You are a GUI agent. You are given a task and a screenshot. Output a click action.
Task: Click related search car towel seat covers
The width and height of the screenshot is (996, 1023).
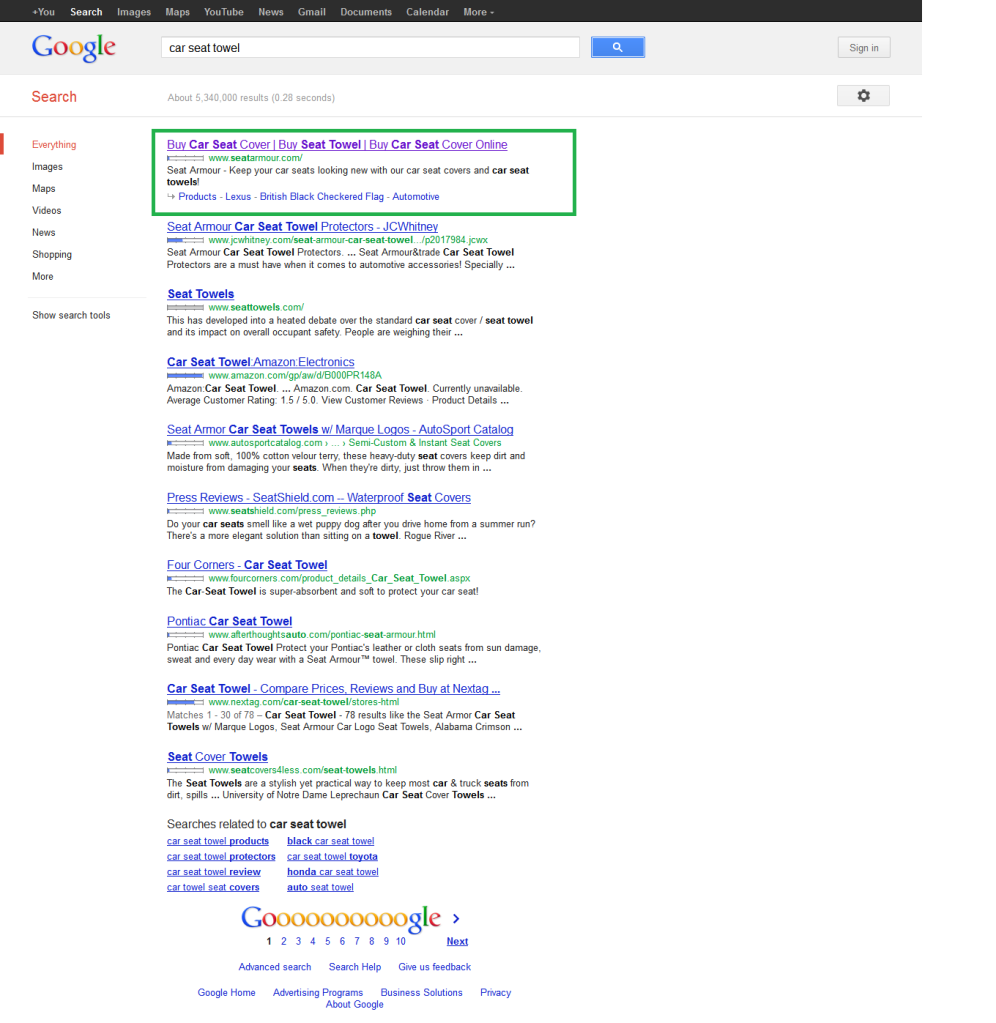pos(213,887)
